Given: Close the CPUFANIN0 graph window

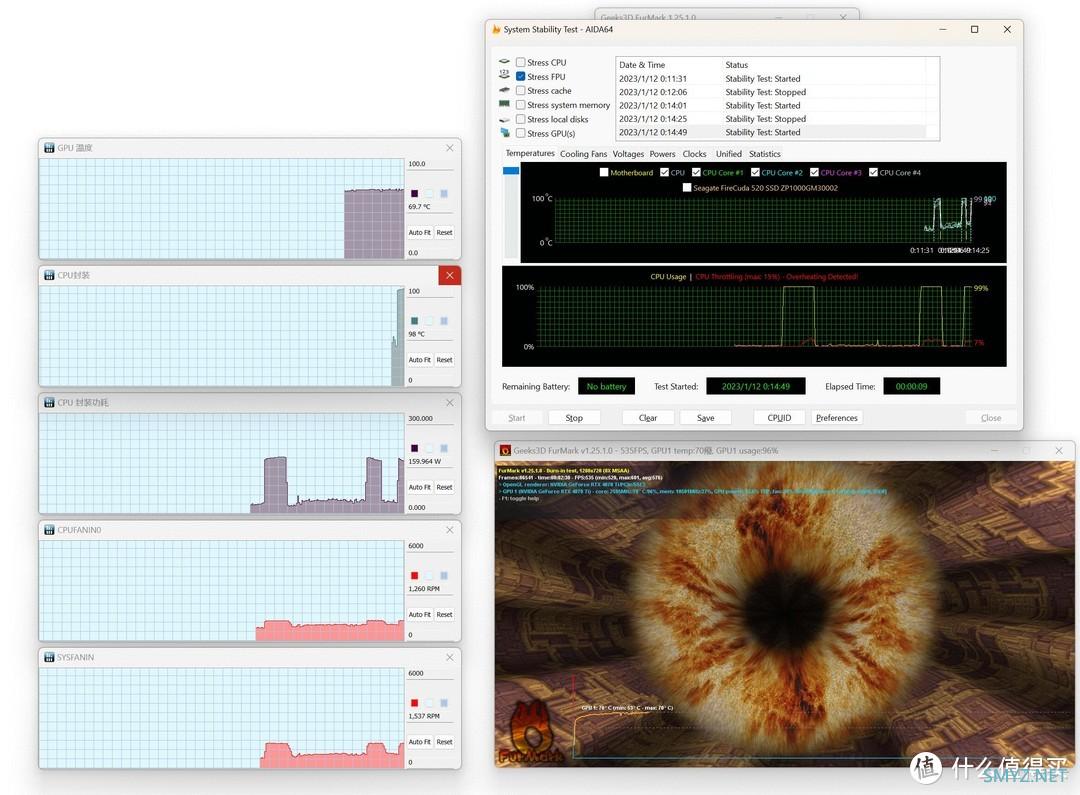Looking at the screenshot, I should pos(450,530).
